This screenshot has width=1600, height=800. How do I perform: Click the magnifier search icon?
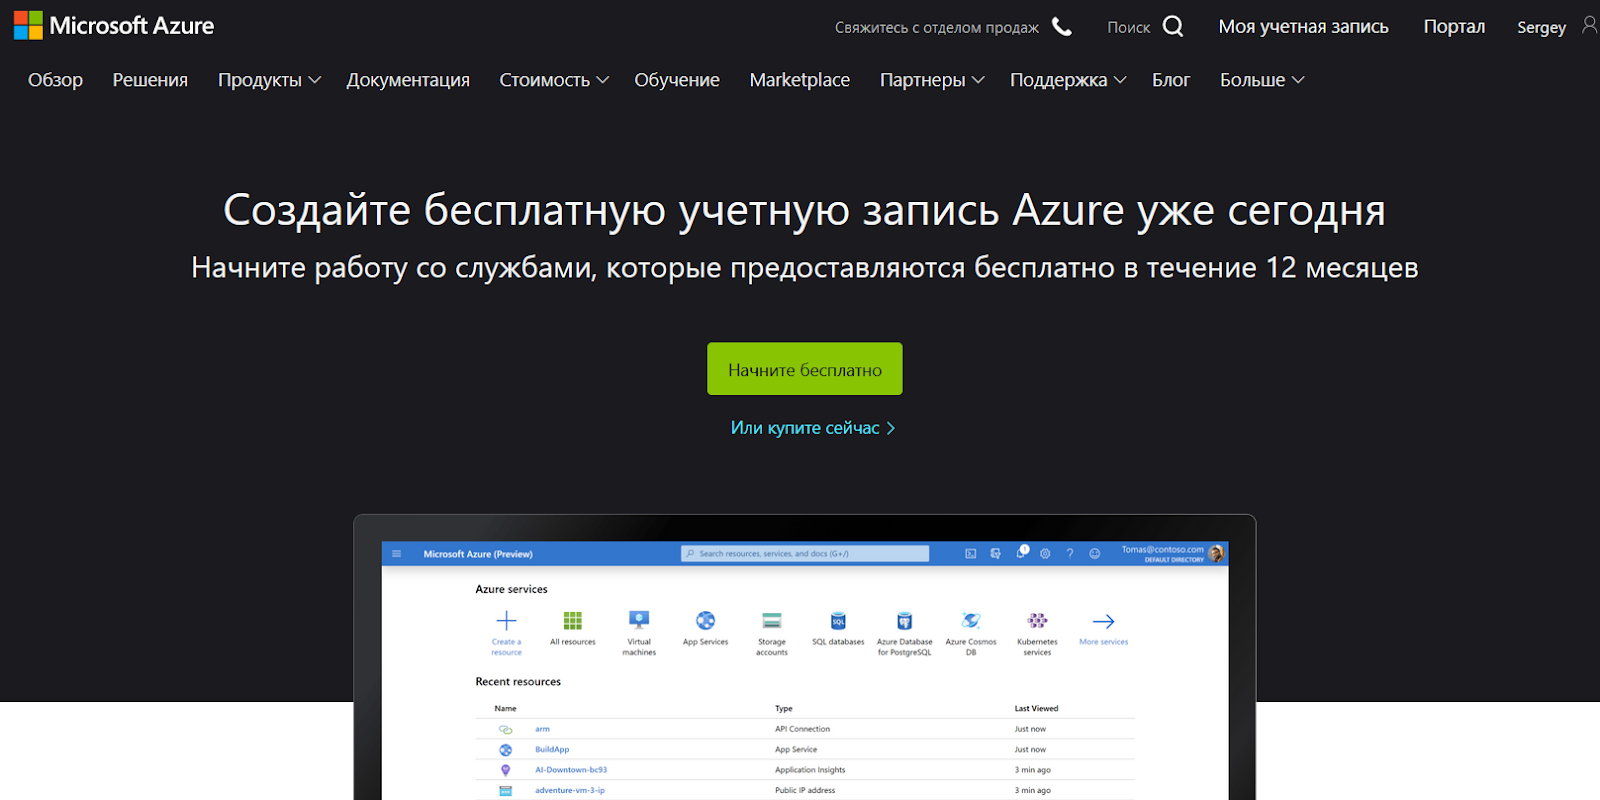pos(1173,27)
